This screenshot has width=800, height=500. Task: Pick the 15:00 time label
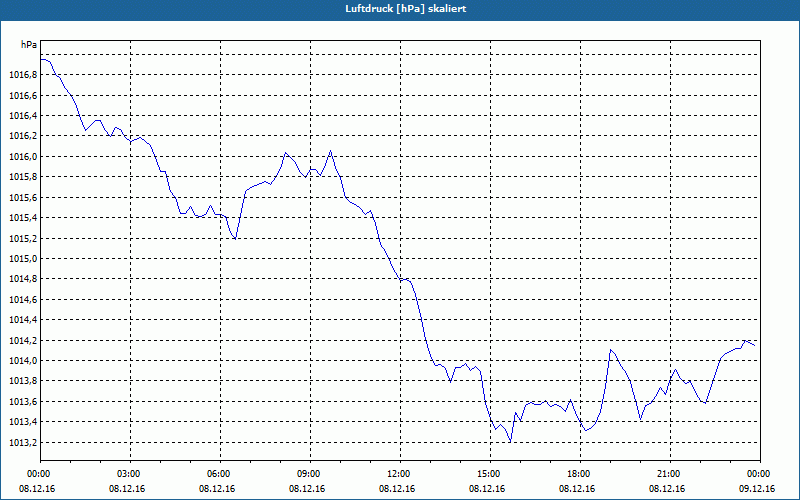coord(487,474)
